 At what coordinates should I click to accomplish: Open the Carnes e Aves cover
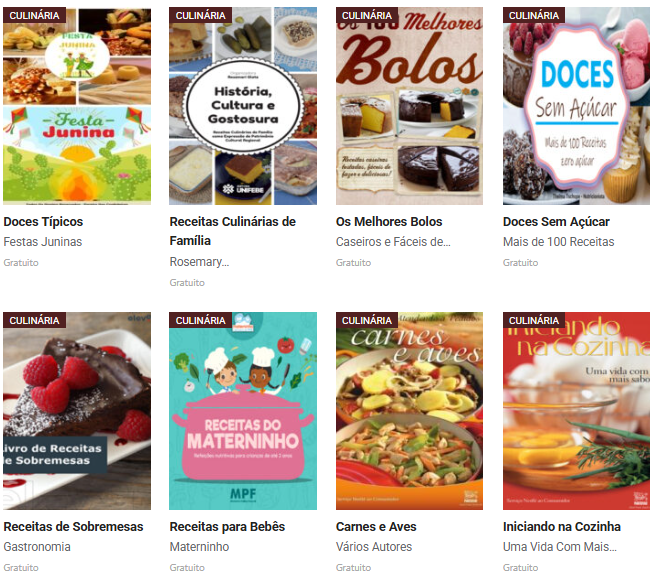point(409,411)
